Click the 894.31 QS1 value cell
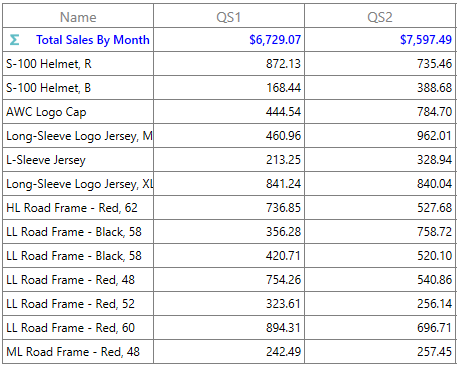 (x=229, y=328)
